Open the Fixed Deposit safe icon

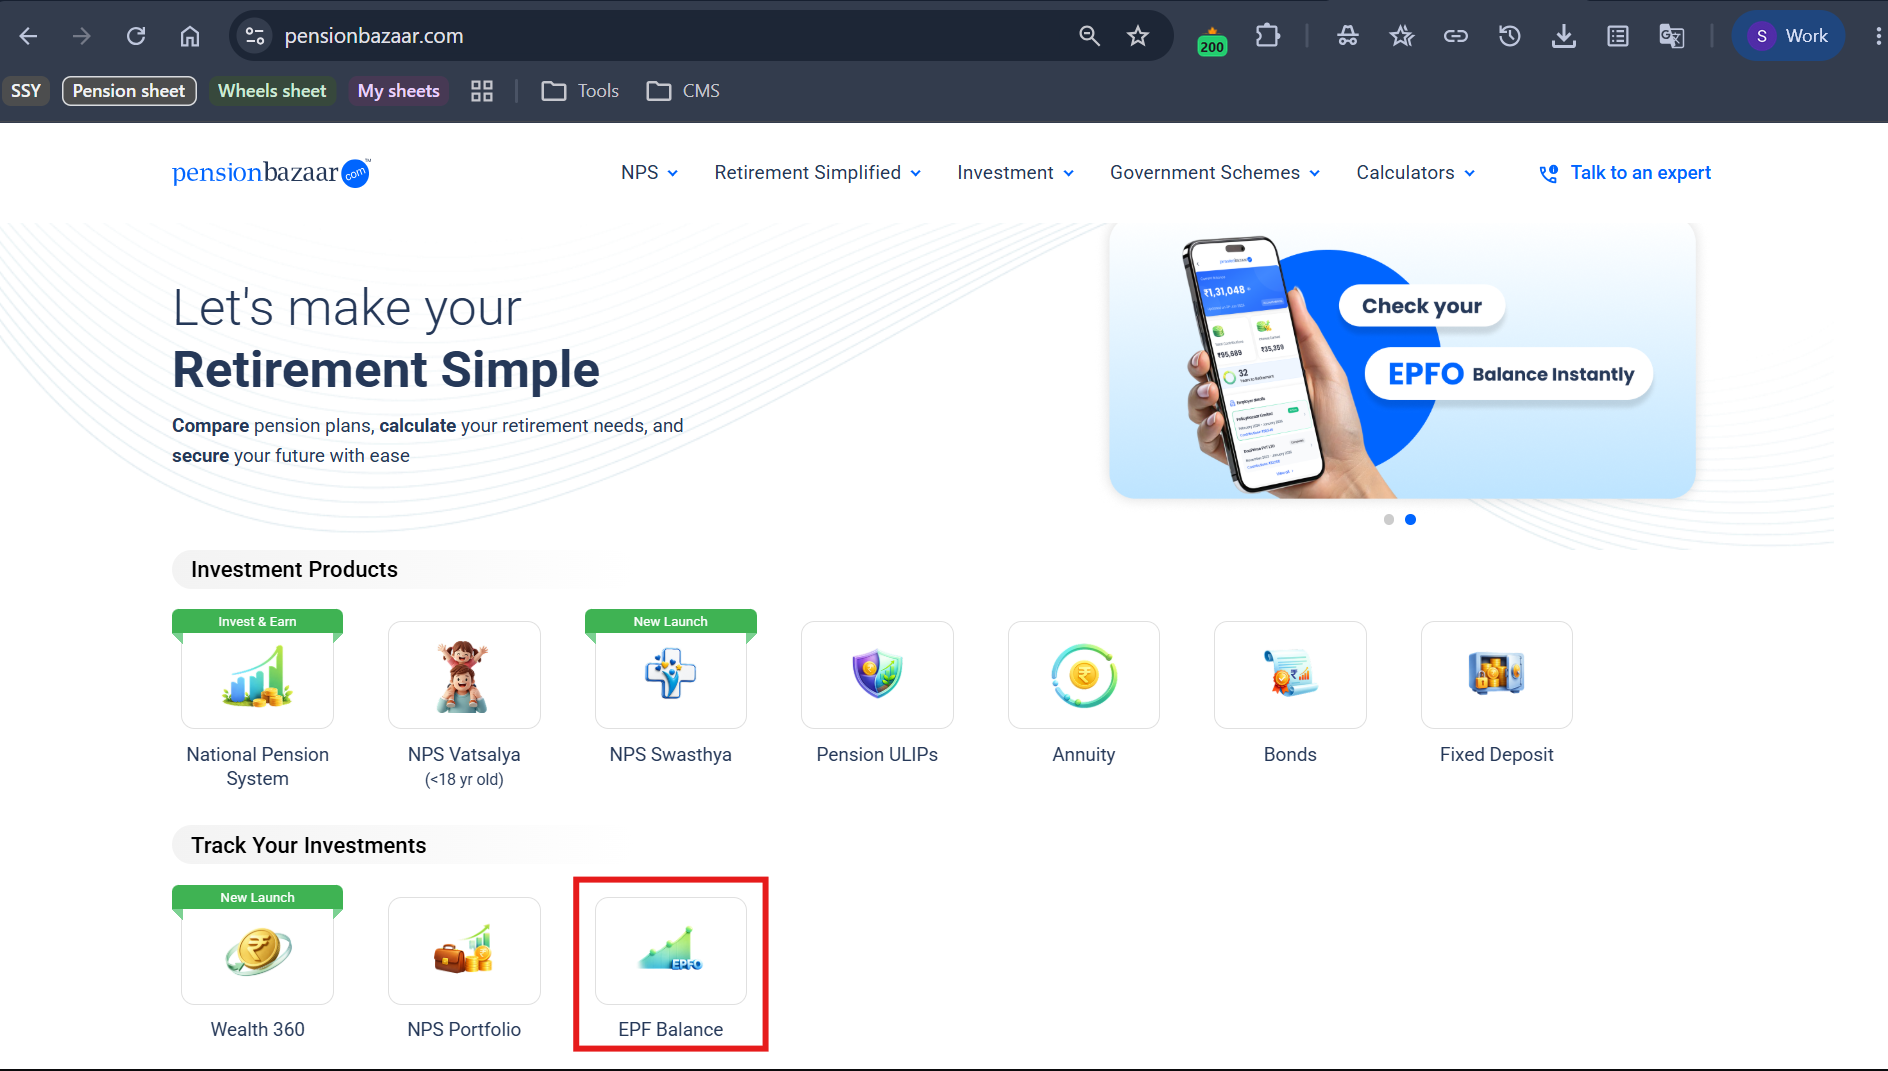1497,675
